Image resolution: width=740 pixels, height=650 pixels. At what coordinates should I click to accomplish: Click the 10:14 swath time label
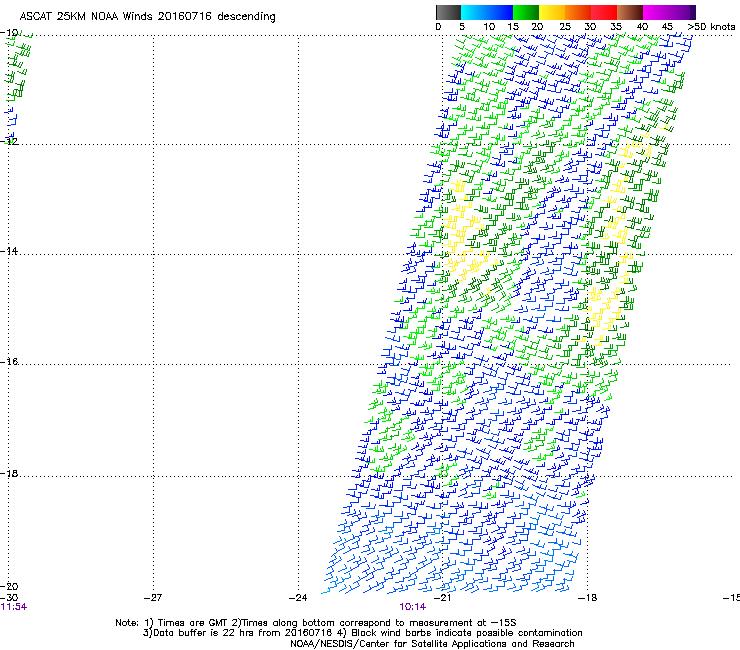pyautogui.click(x=412, y=607)
